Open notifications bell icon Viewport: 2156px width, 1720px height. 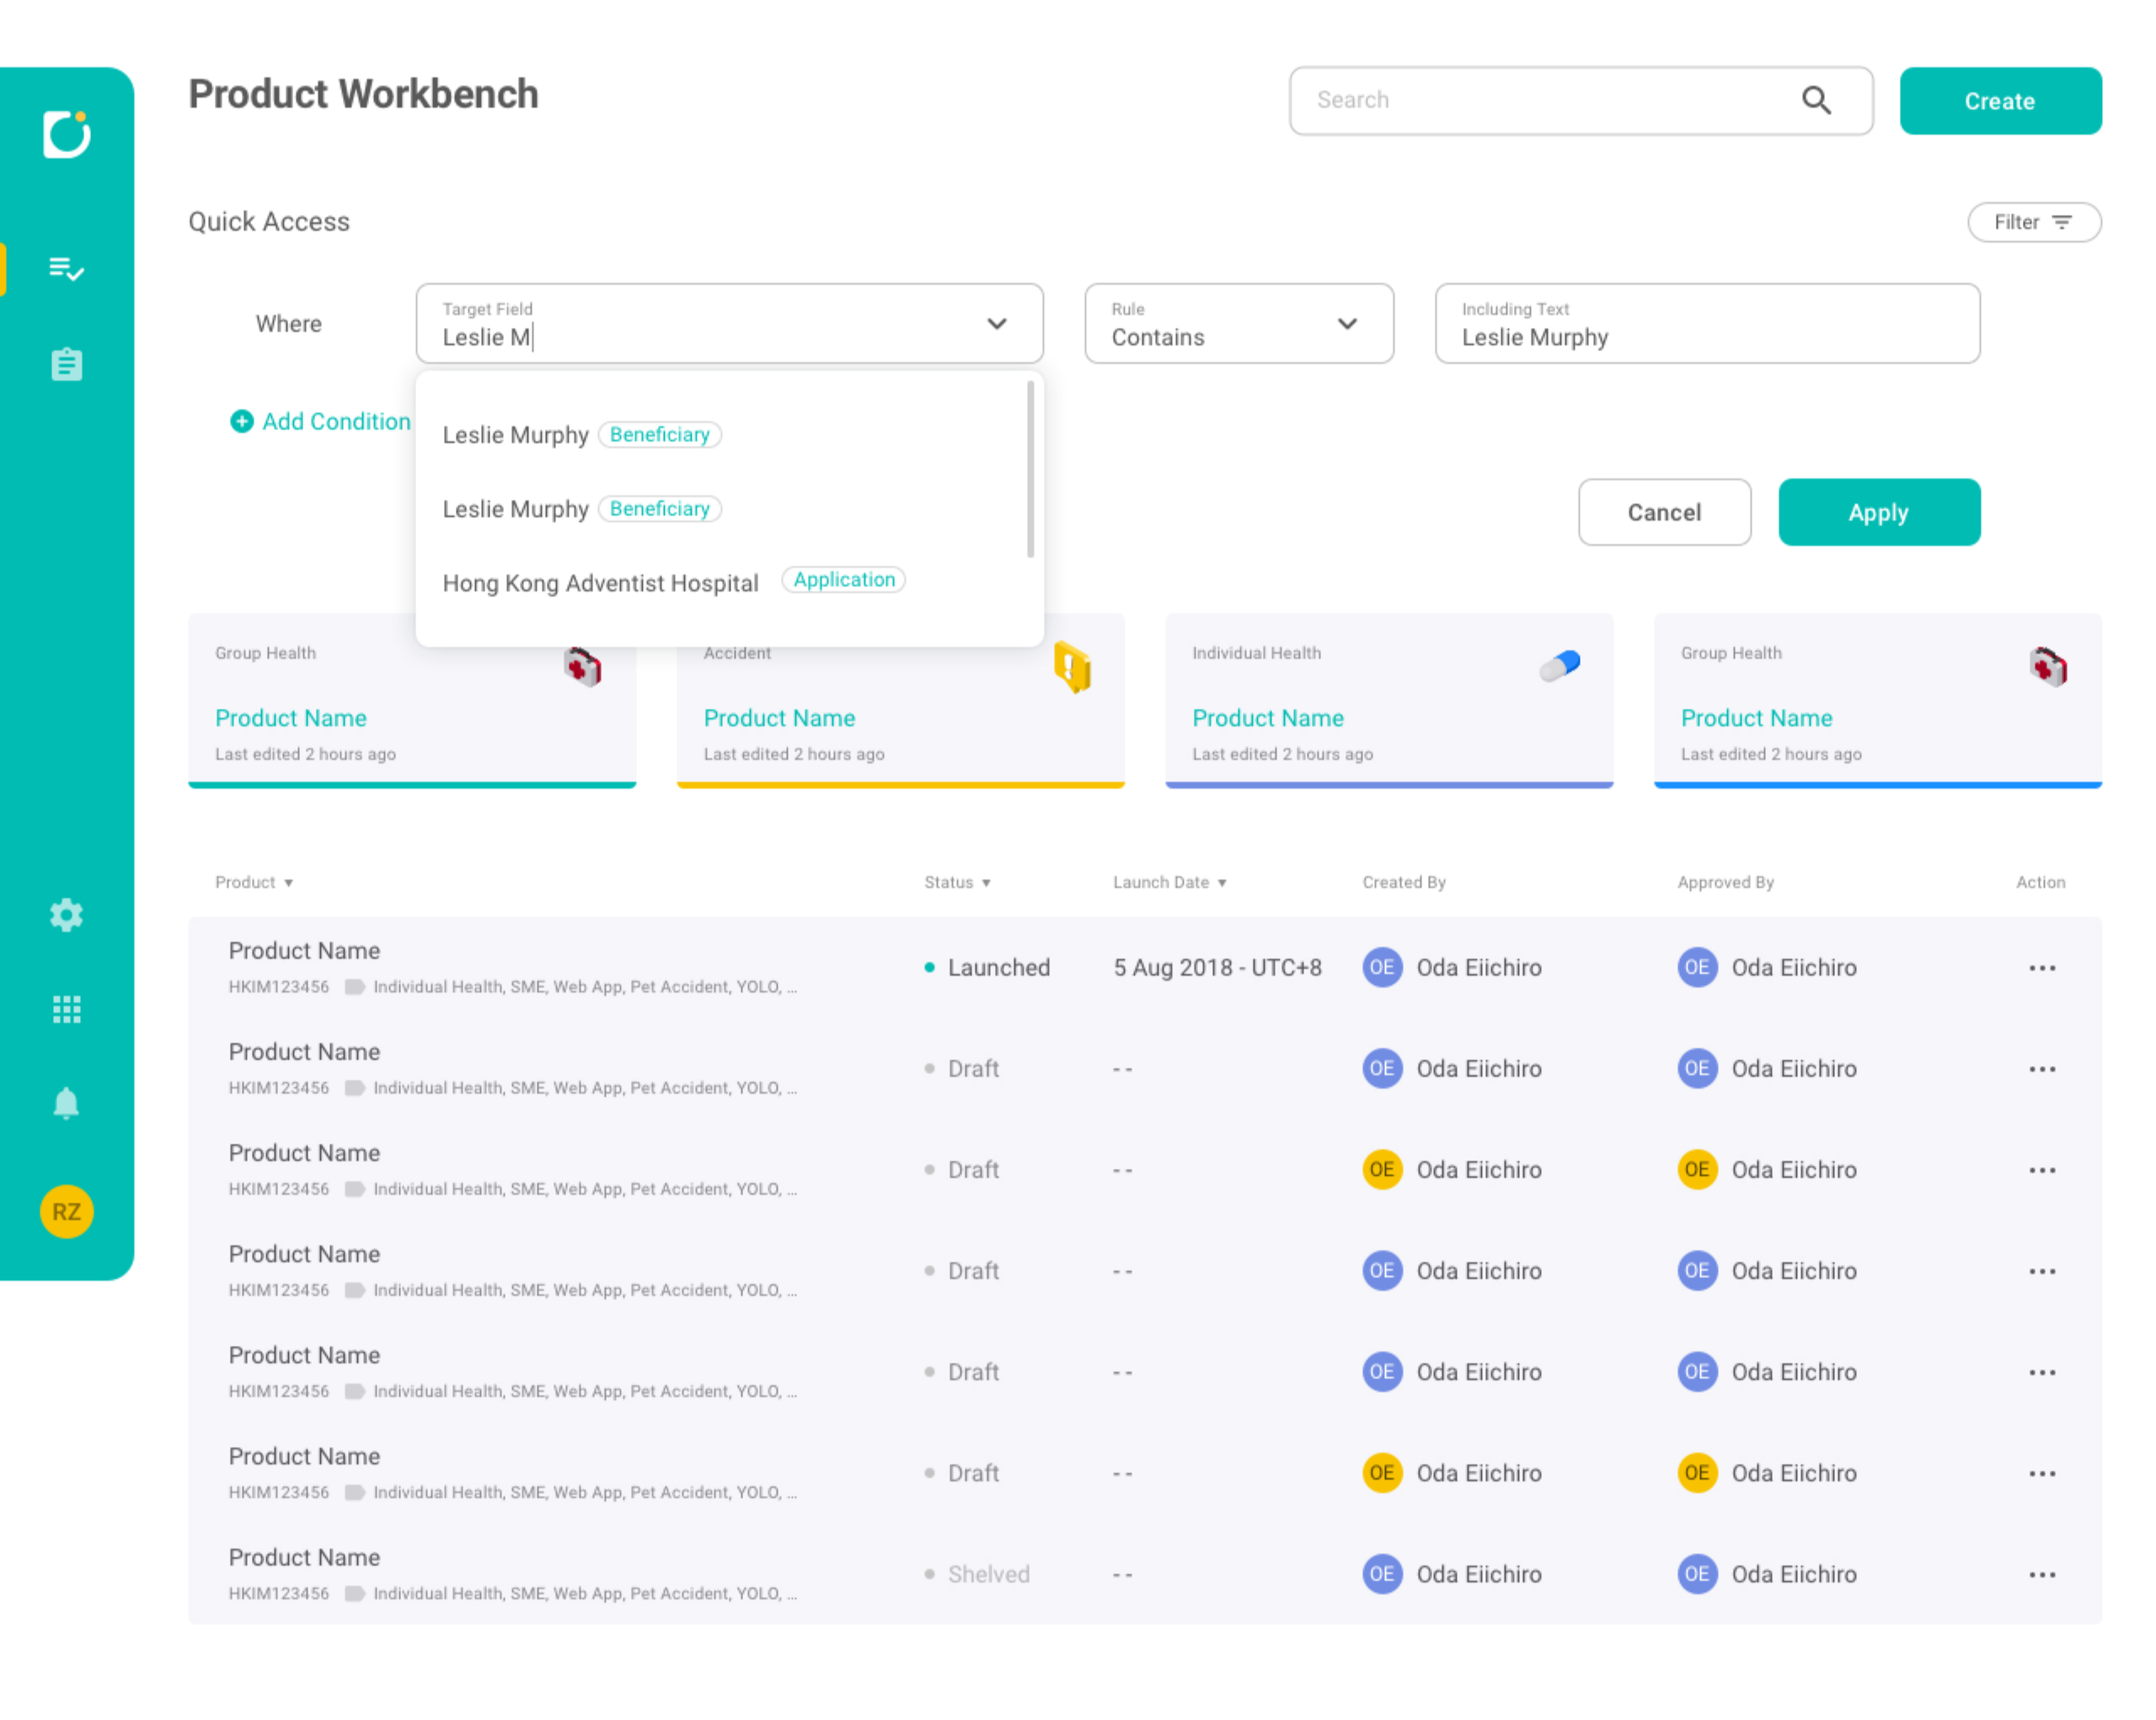66,1103
